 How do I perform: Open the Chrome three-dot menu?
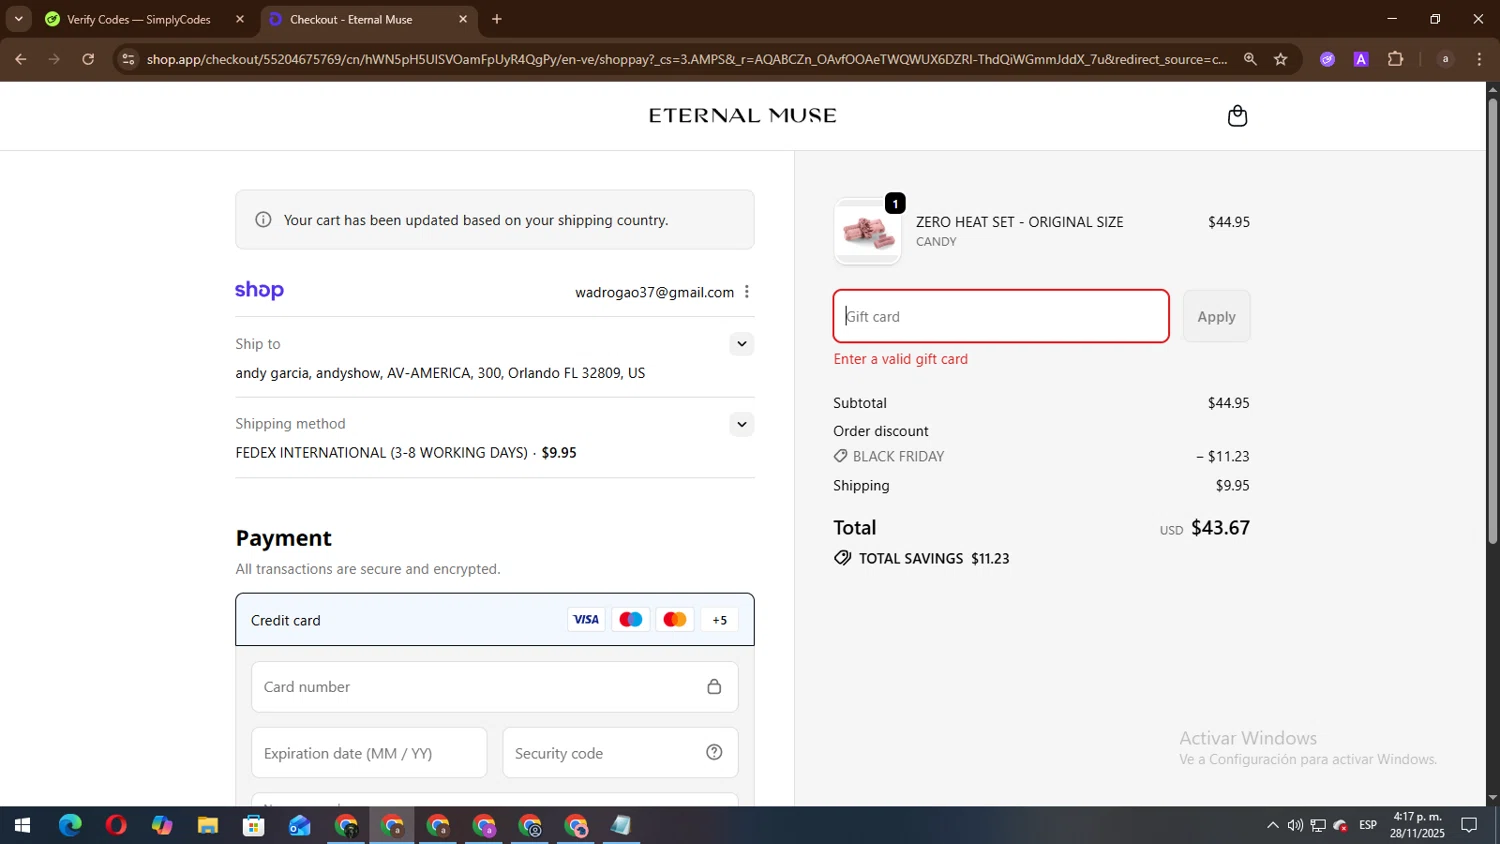pyautogui.click(x=1480, y=59)
